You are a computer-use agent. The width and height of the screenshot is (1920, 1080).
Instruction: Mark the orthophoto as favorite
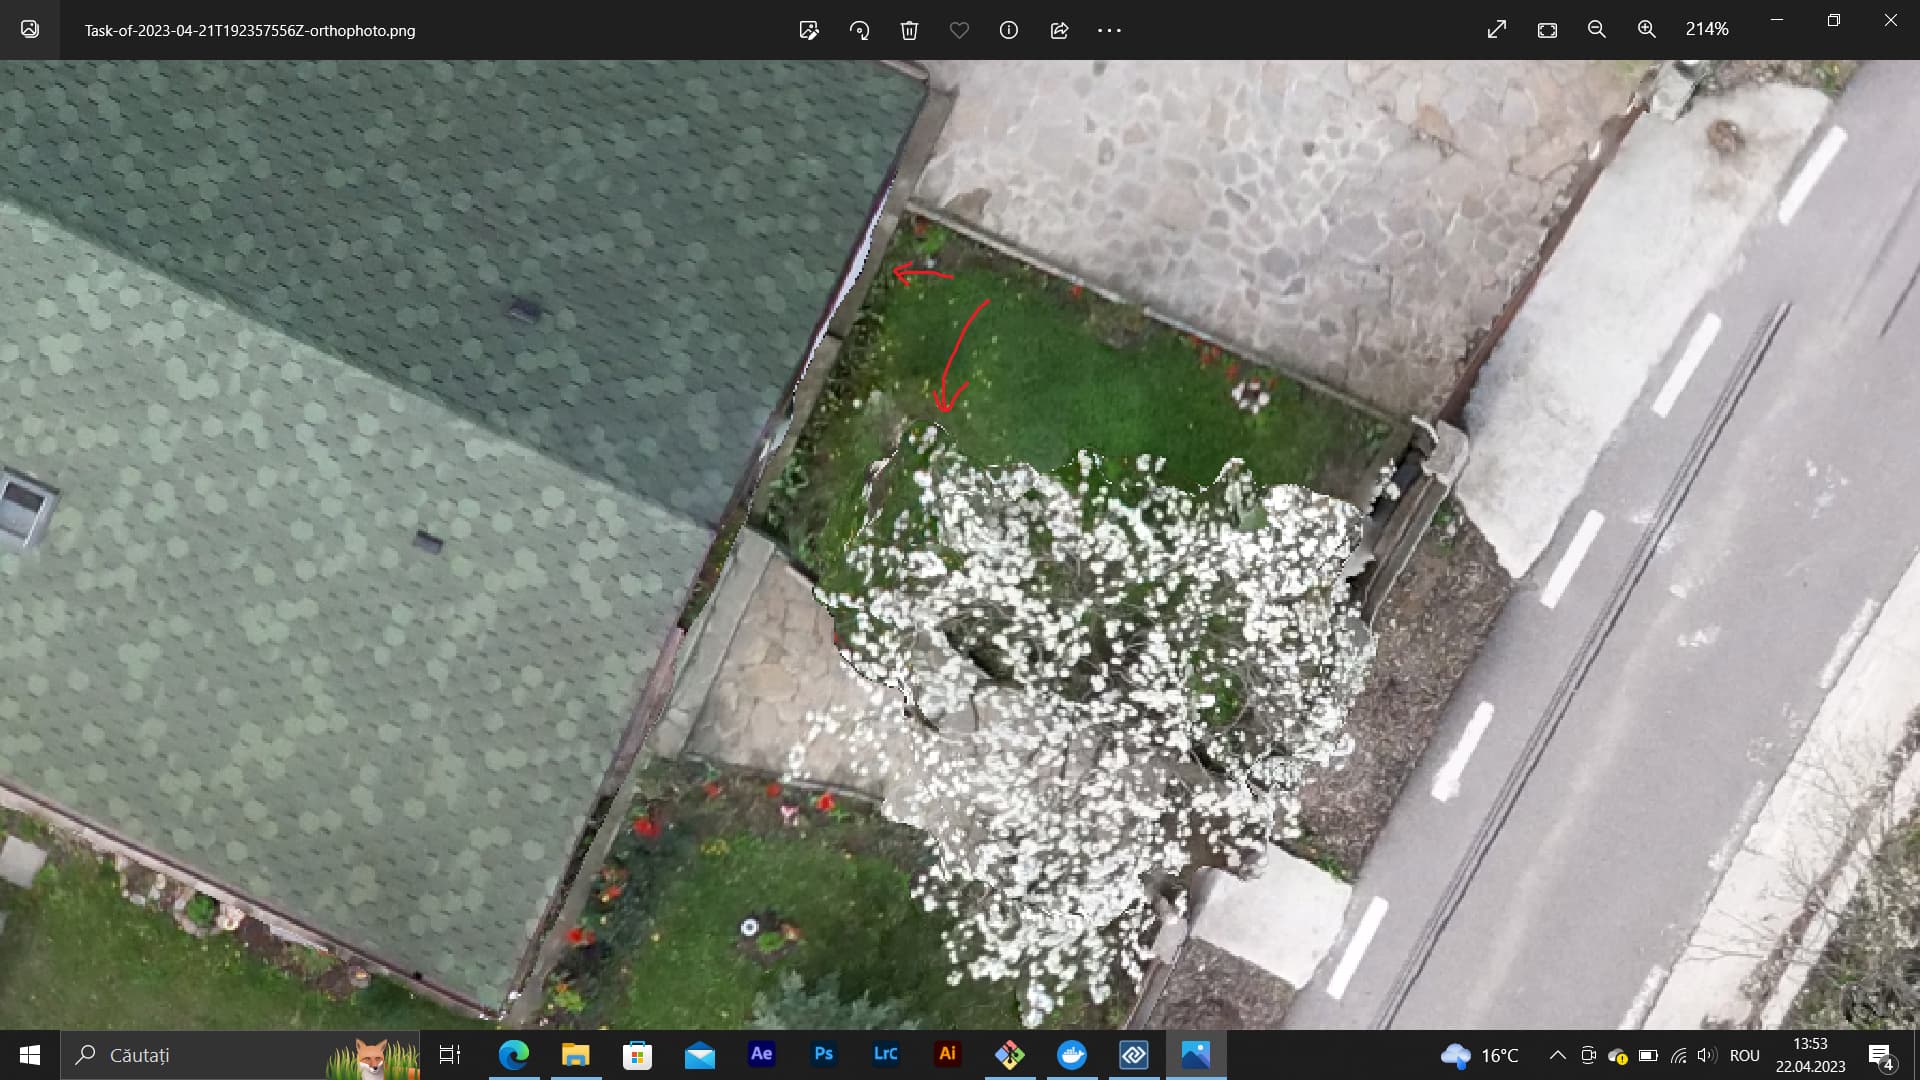pos(959,30)
